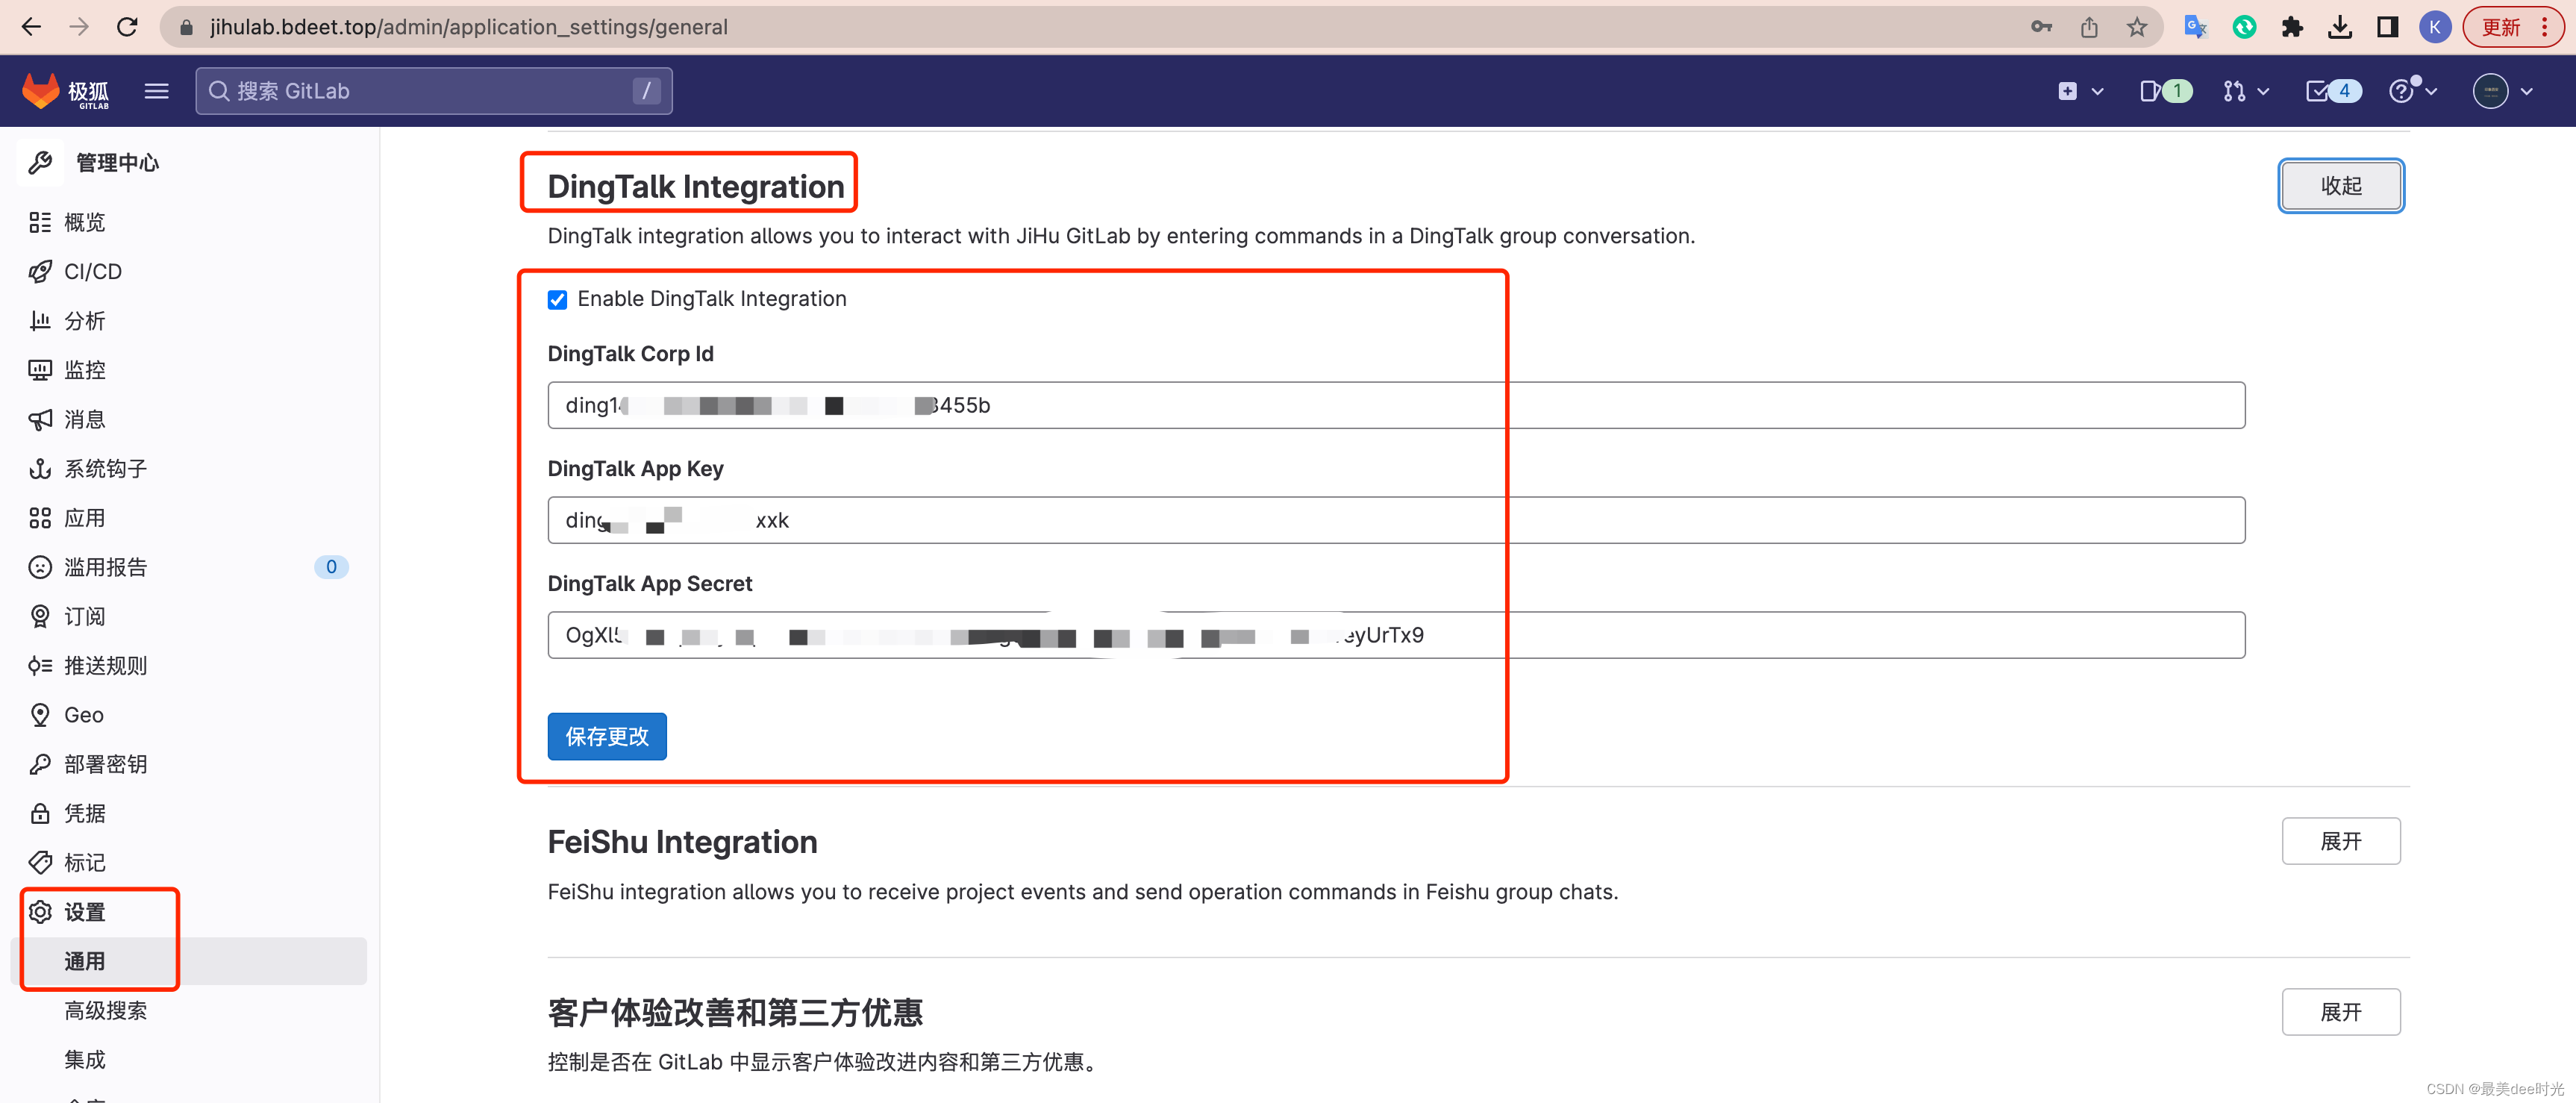This screenshot has height=1103, width=2576.
Task: Click the 分析 chart icon
Action: tap(40, 320)
